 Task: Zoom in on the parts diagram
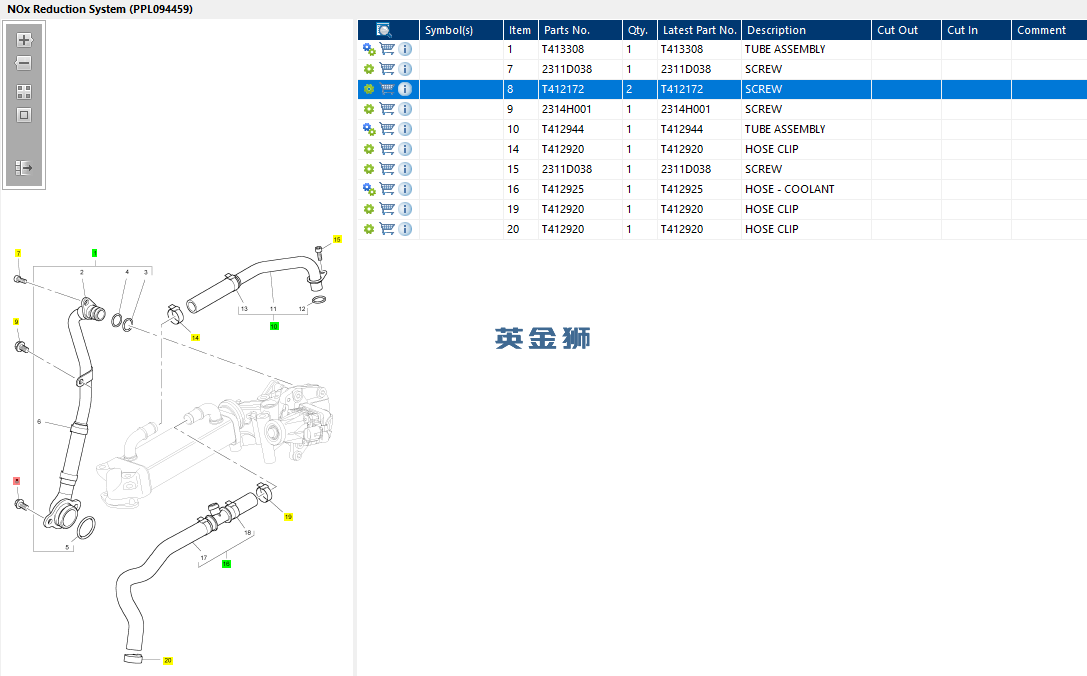click(x=24, y=40)
